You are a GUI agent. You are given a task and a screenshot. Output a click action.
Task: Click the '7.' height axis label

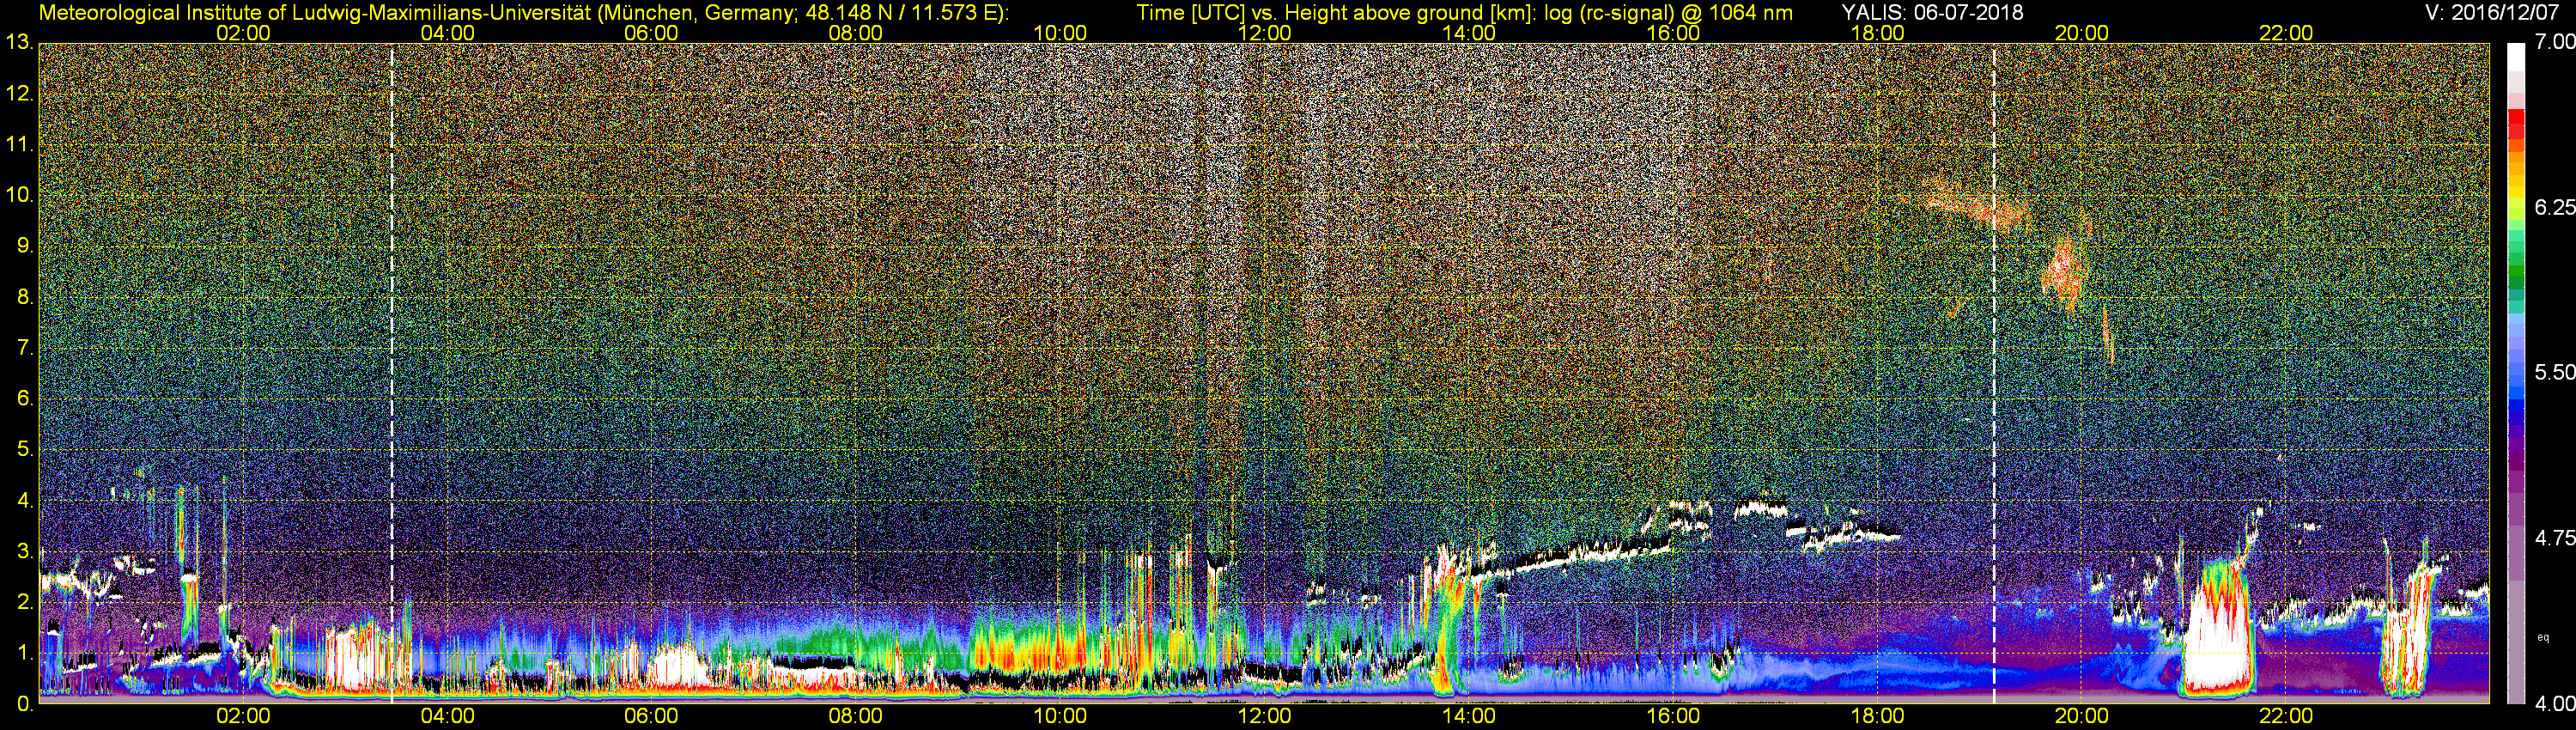(x=24, y=348)
